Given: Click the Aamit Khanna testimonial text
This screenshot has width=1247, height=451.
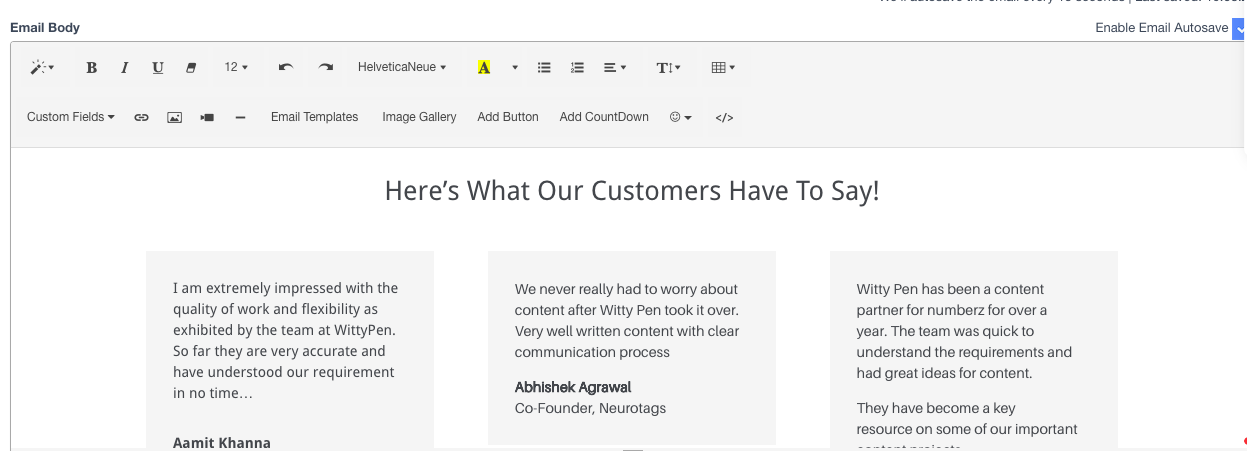Looking at the screenshot, I should (x=286, y=341).
